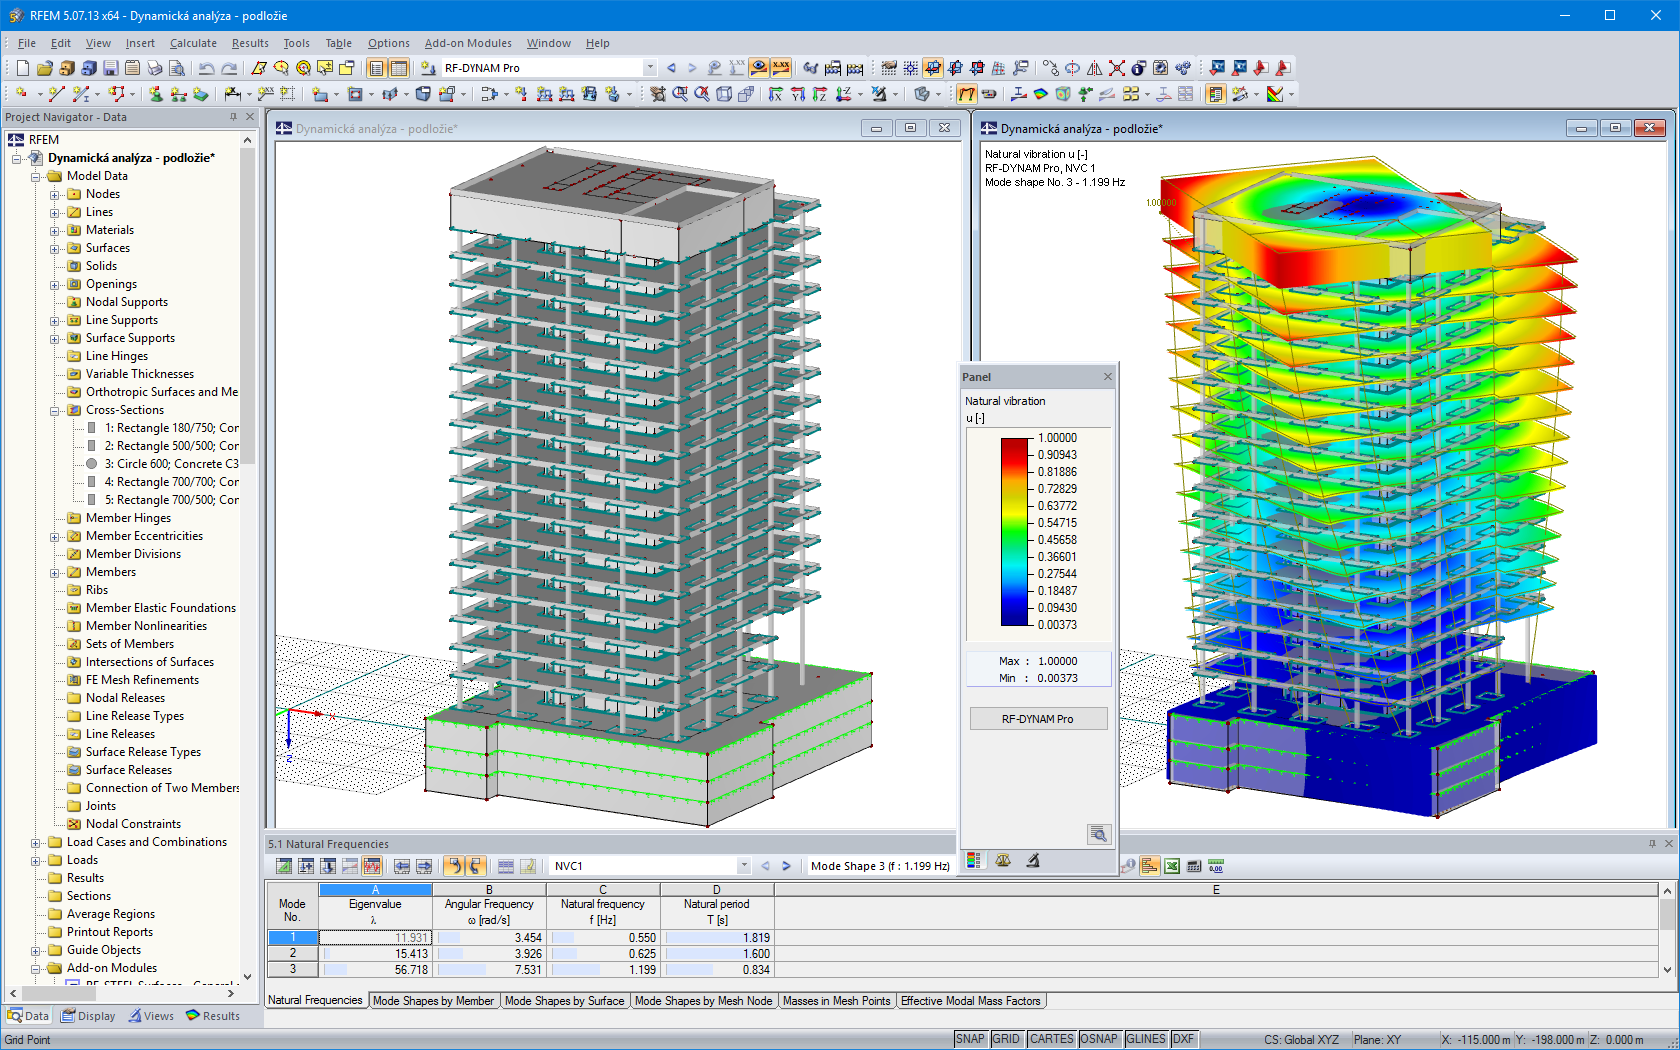Click the magnifier icon in Panel
The image size is (1680, 1050).
pyautogui.click(x=1098, y=834)
